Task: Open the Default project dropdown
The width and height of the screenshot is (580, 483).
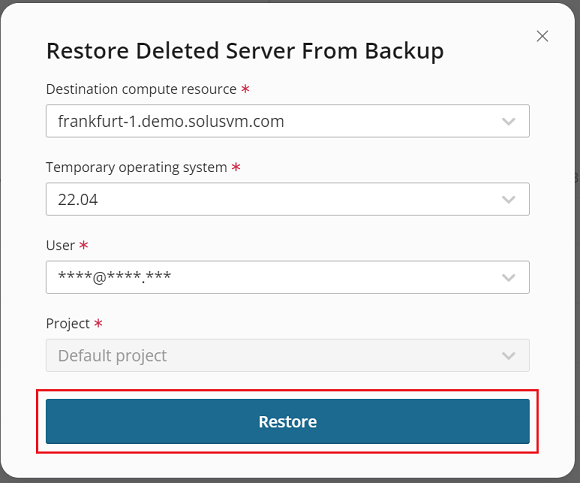Action: 288,355
